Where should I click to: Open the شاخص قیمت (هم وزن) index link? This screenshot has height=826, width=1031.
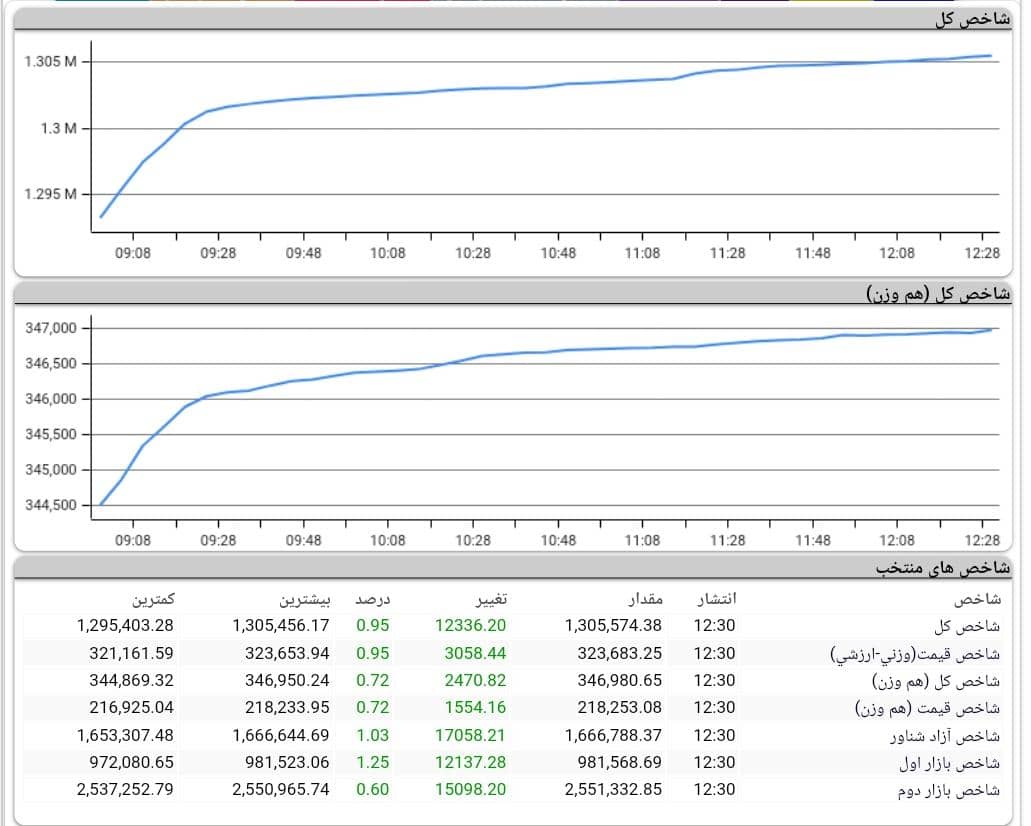pyautogui.click(x=927, y=708)
